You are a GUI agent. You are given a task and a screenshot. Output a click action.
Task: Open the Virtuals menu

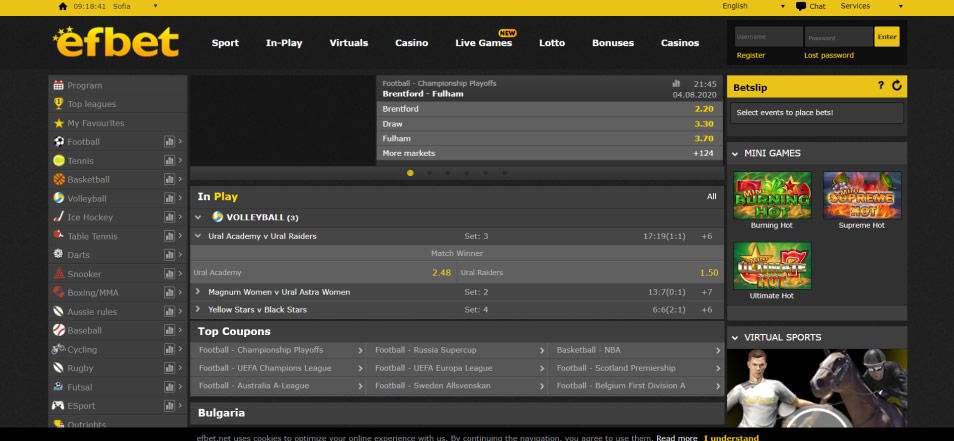point(349,43)
